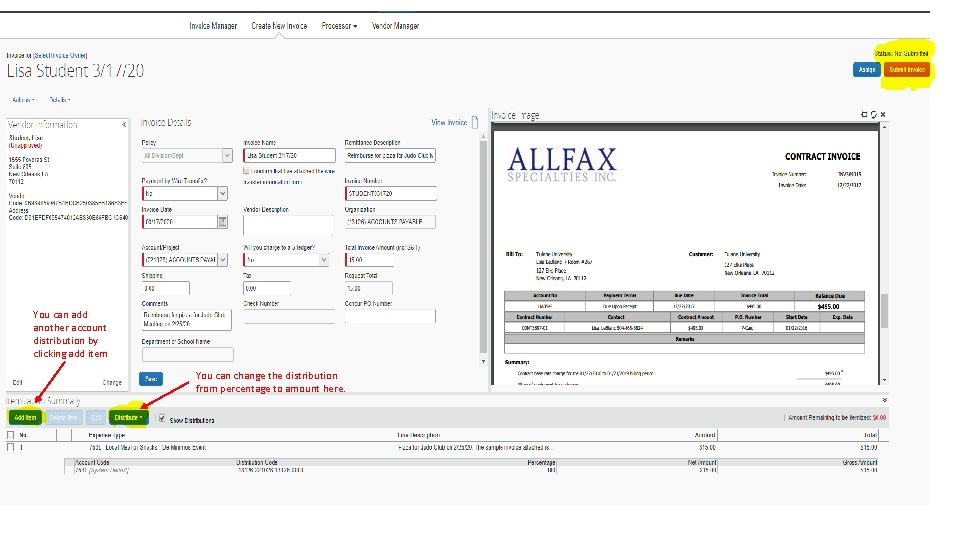Click the ALLFAX invoice image preview

pyautogui.click(x=686, y=257)
